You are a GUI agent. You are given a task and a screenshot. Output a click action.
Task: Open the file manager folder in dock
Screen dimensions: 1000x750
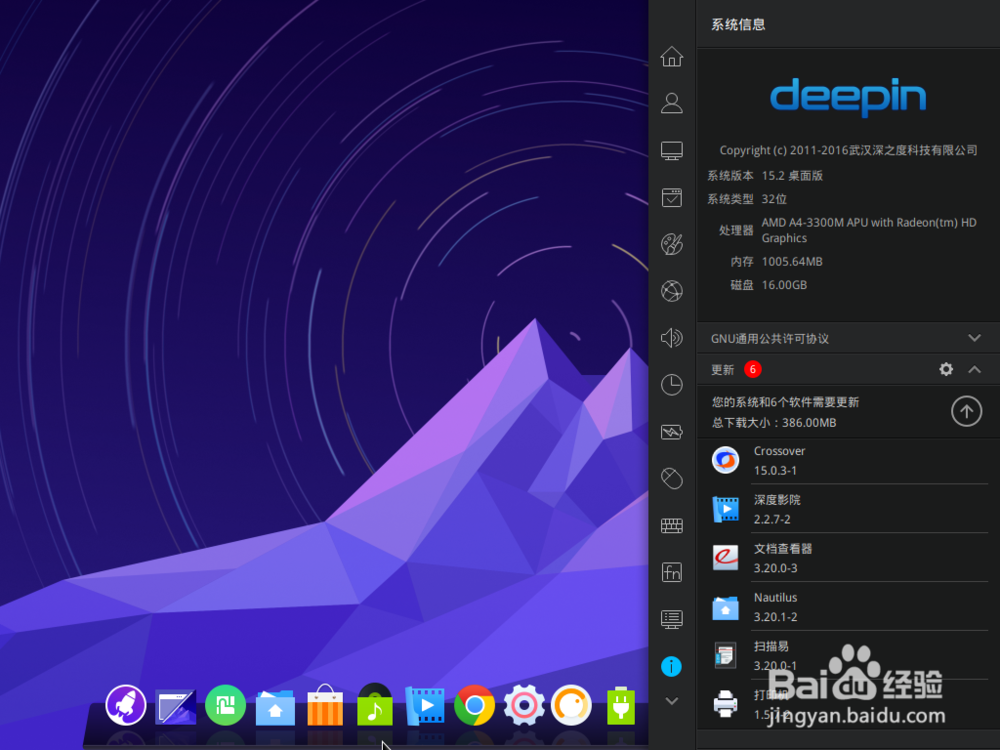click(x=275, y=707)
